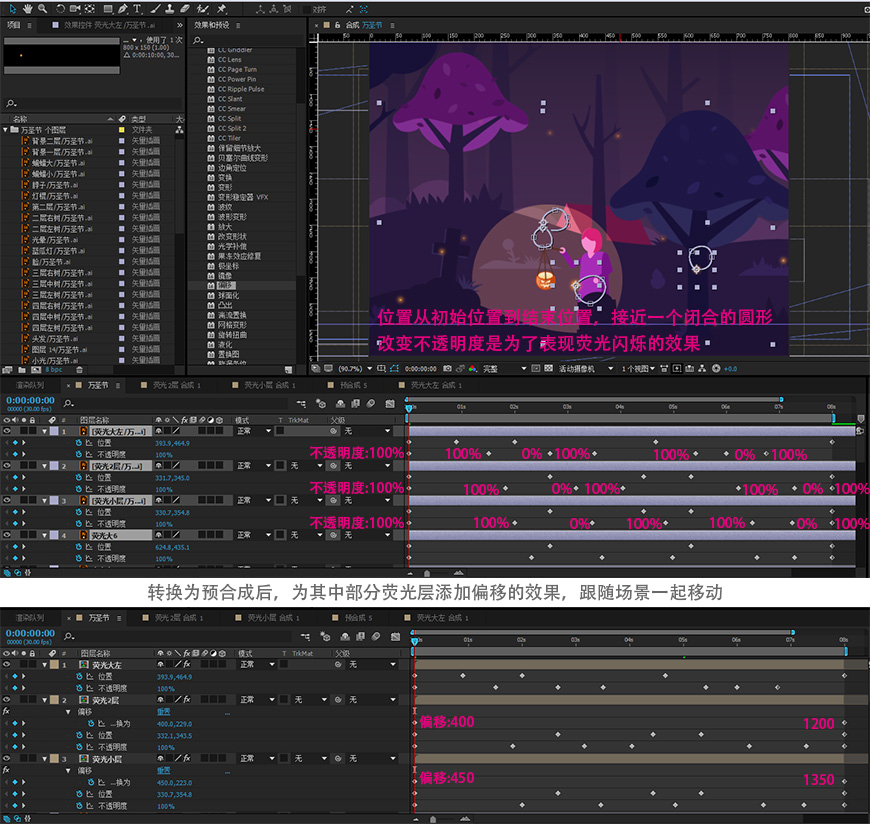Select the Puppet Pin tool
Screen dimensions: 870x824
222,9
